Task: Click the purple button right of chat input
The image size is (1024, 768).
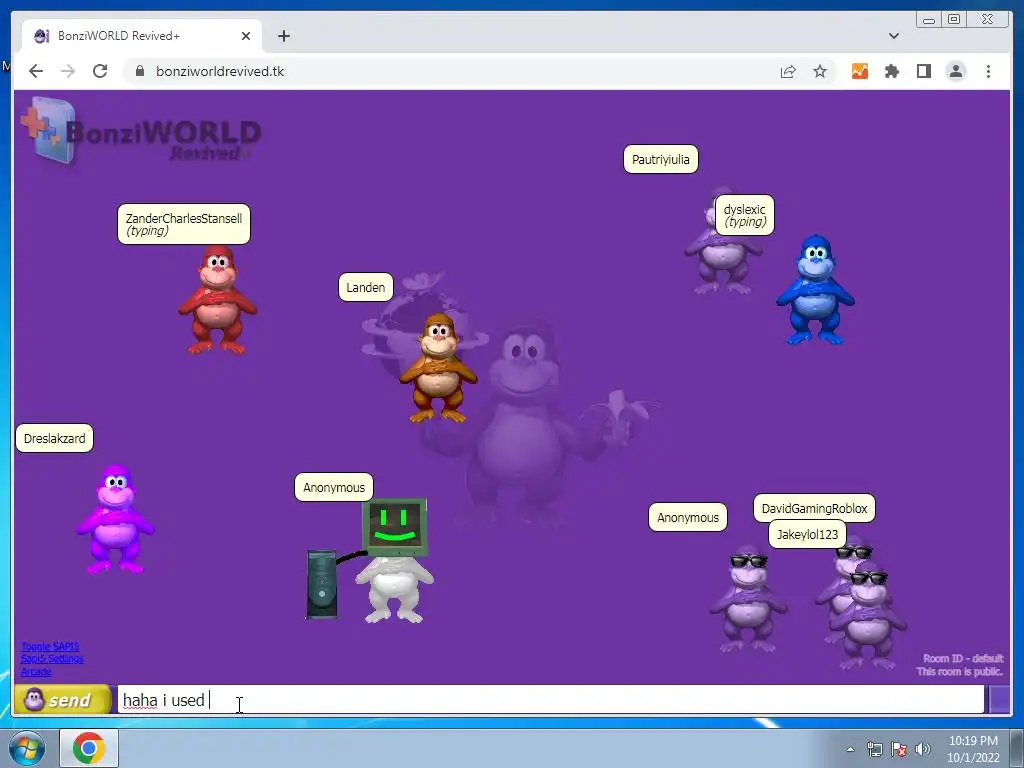Action: coord(999,699)
